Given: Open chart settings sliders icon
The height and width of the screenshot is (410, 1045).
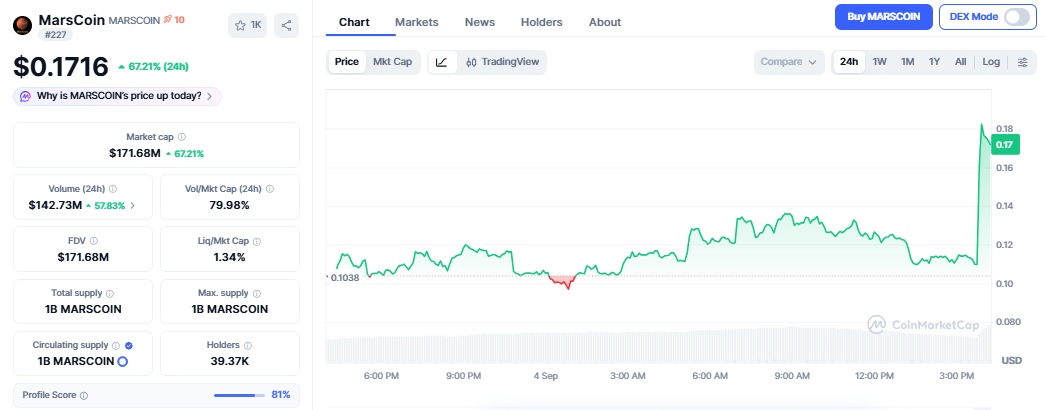Looking at the screenshot, I should click(1023, 62).
